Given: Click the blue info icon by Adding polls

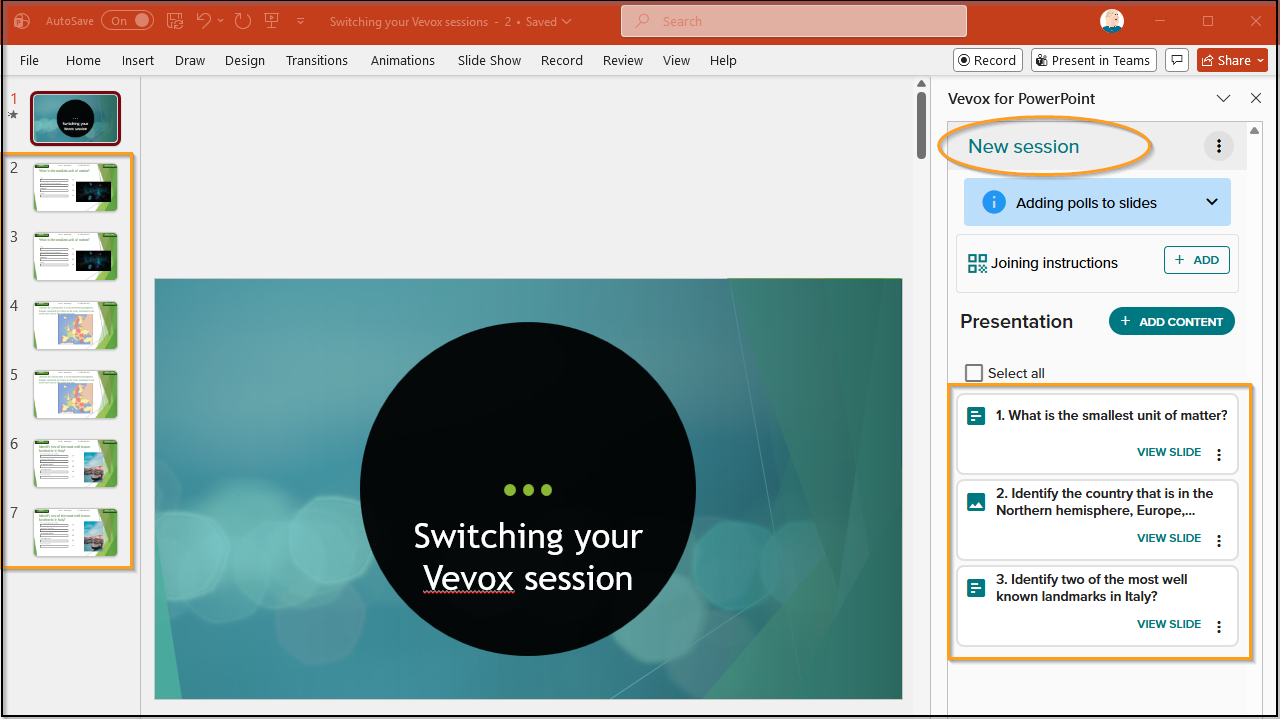Looking at the screenshot, I should [x=993, y=202].
